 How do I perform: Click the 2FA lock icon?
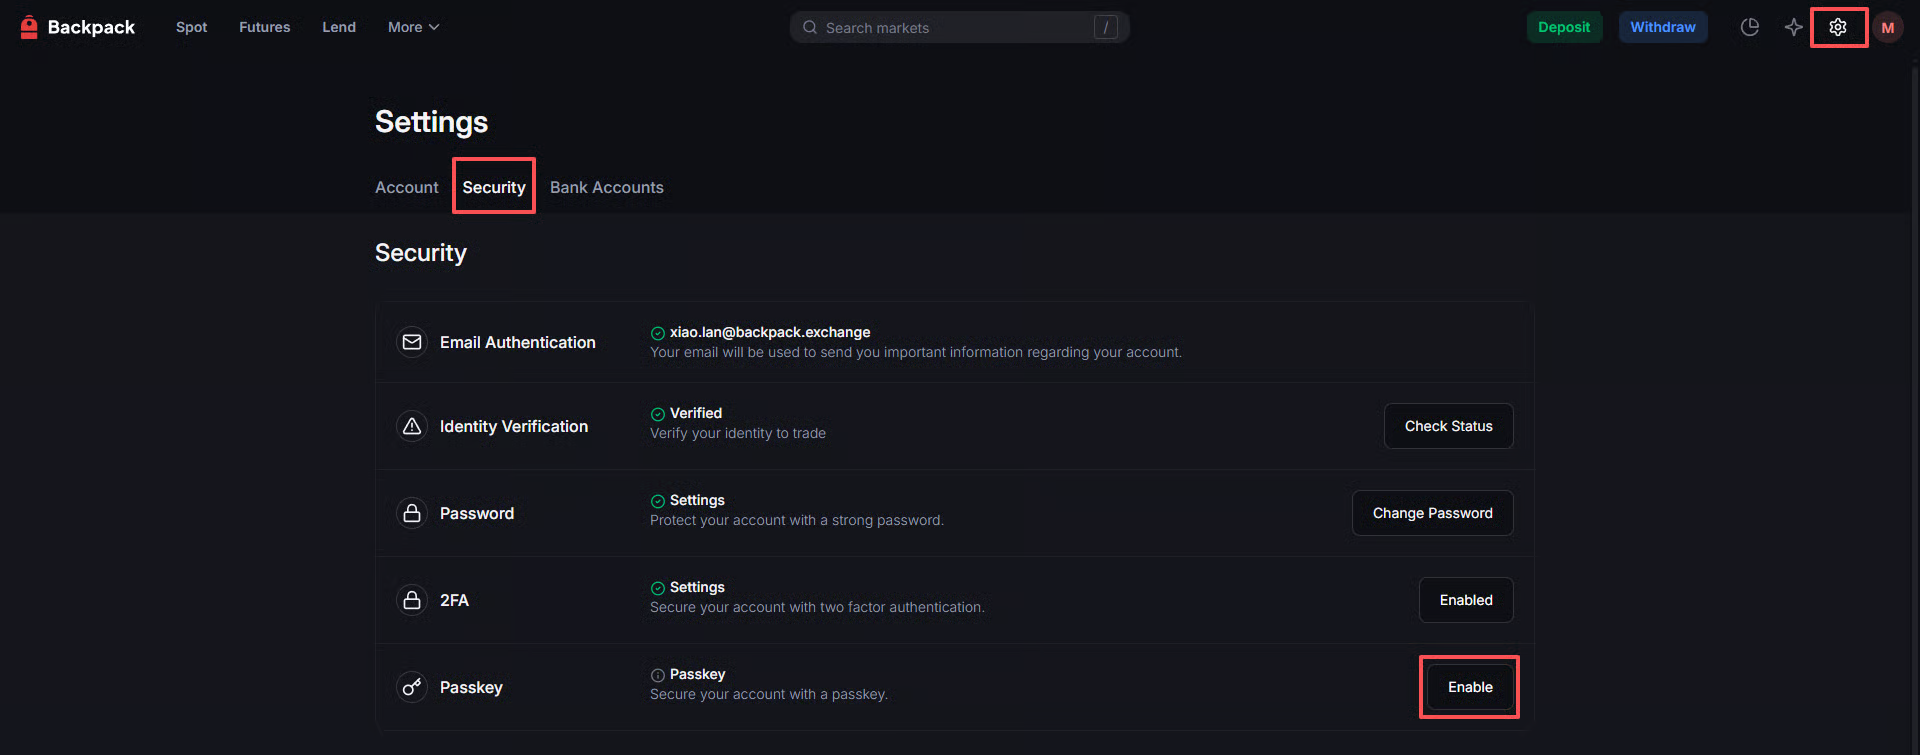pos(411,600)
